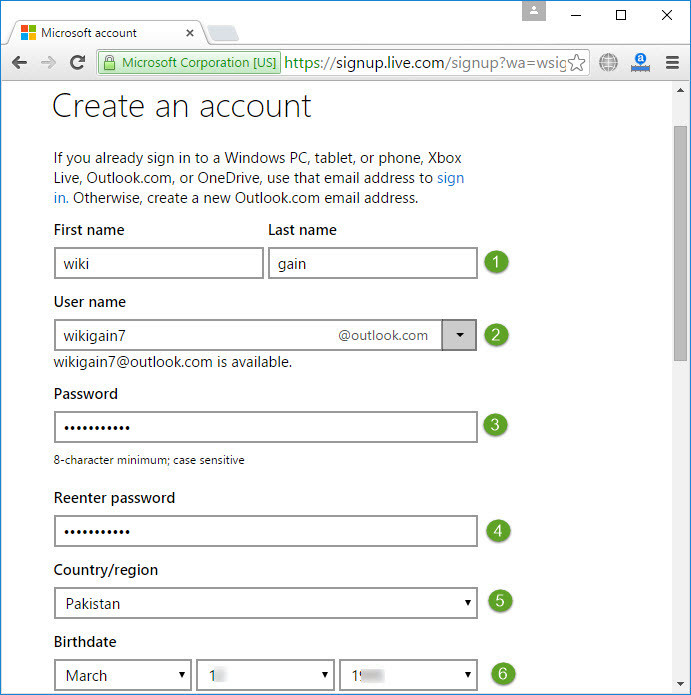Select the Microsoft account tab
The width and height of the screenshot is (691, 695).
point(105,33)
